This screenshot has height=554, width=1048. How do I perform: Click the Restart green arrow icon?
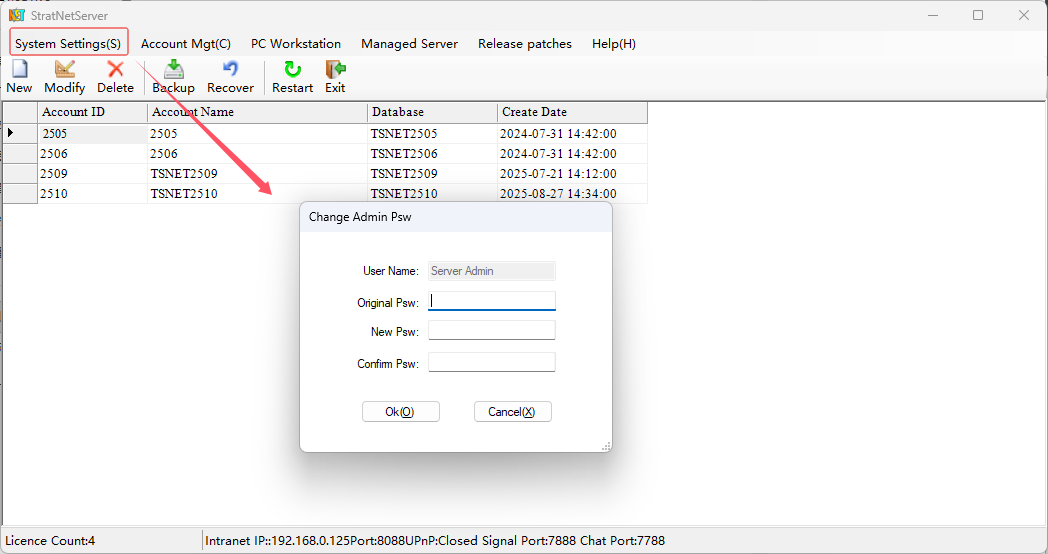(x=292, y=69)
